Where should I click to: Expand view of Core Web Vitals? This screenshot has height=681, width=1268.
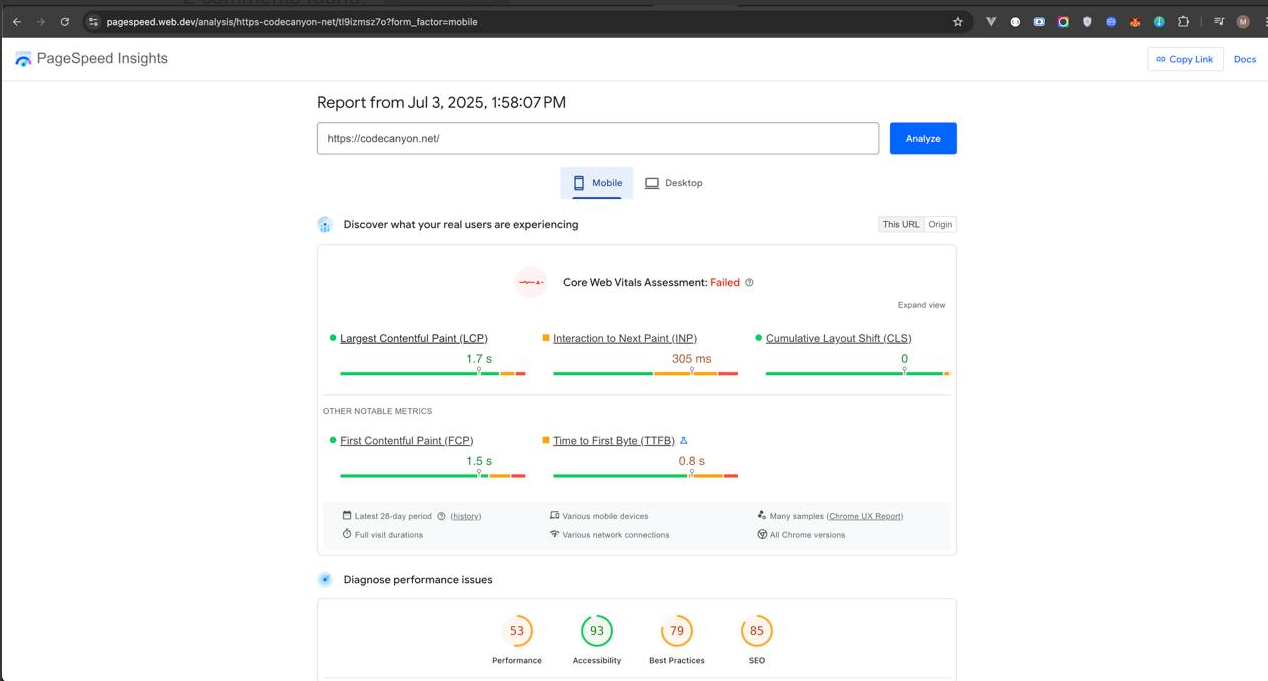coord(921,305)
